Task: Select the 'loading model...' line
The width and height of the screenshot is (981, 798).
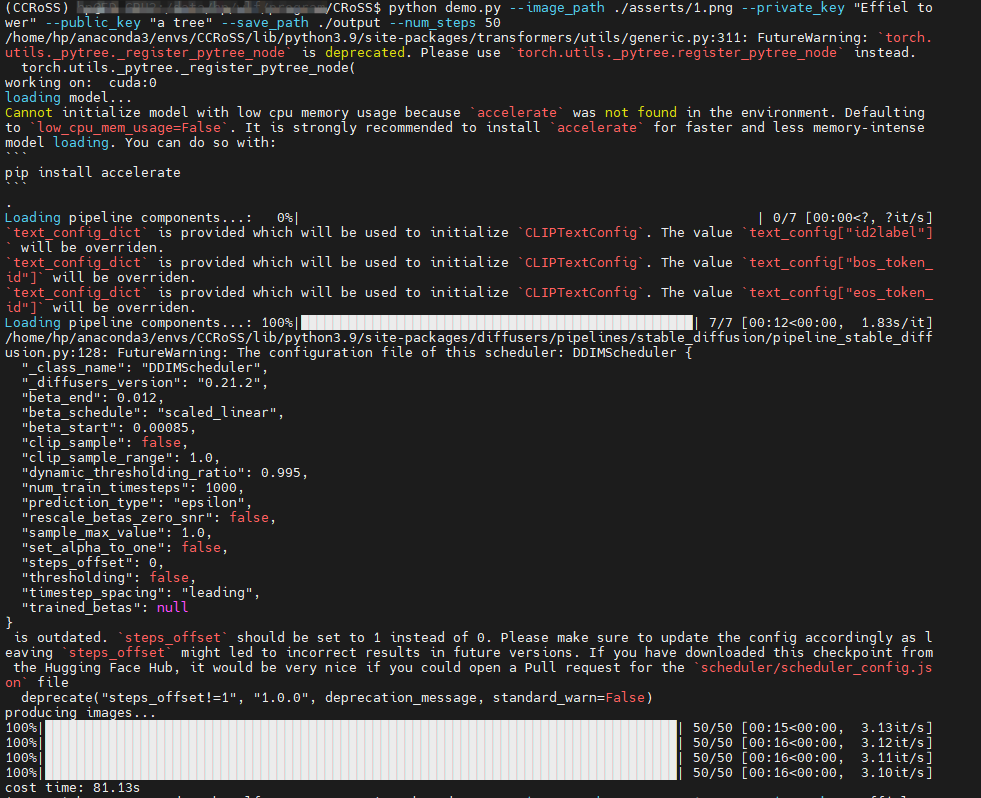Action: click(x=68, y=98)
